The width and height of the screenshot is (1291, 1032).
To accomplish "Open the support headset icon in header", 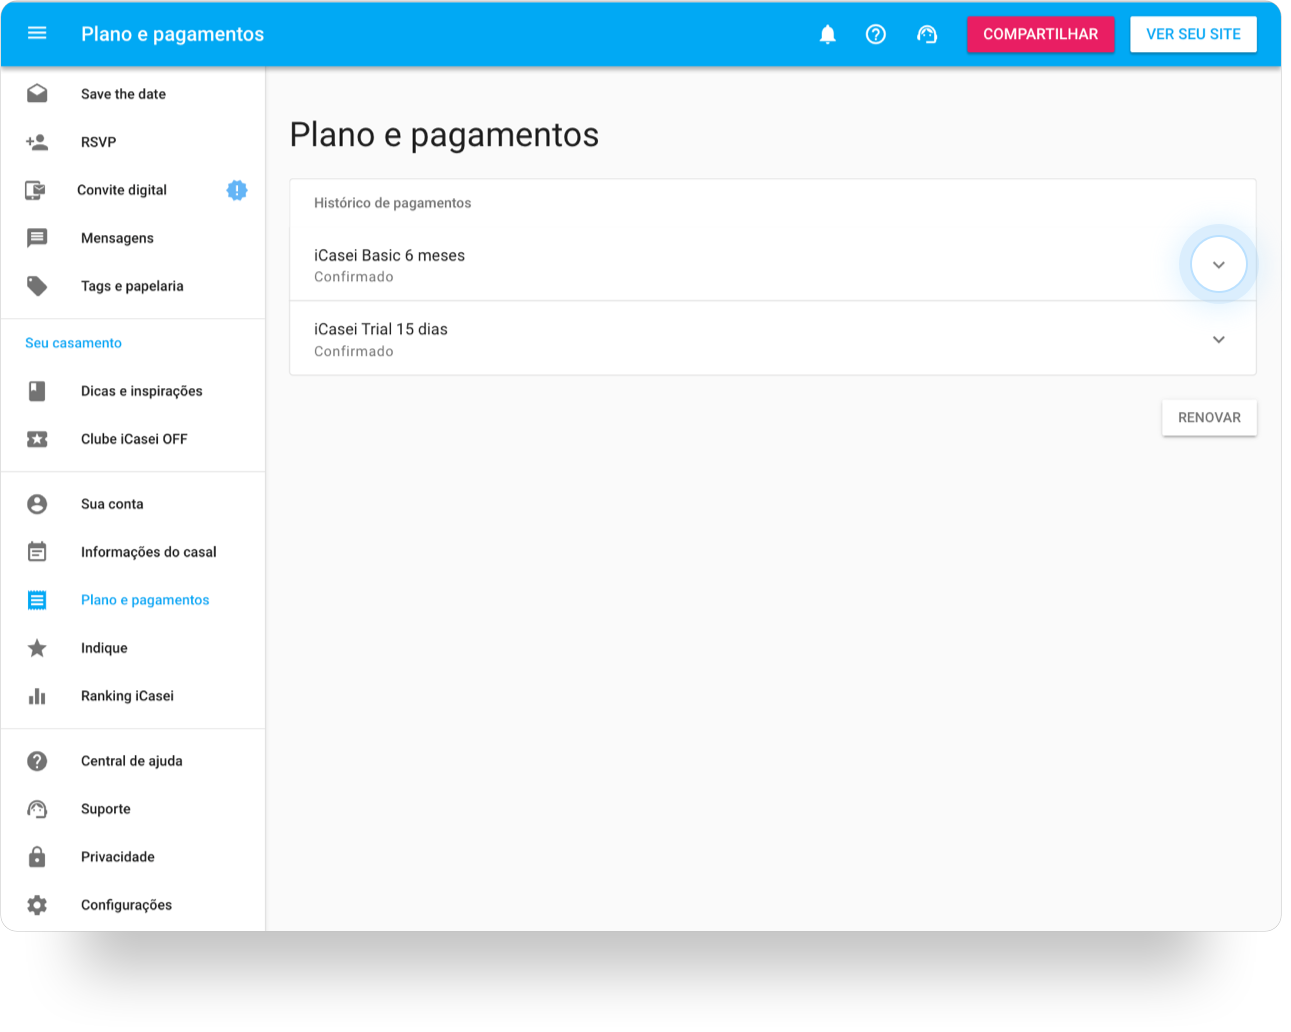I will tap(927, 34).
